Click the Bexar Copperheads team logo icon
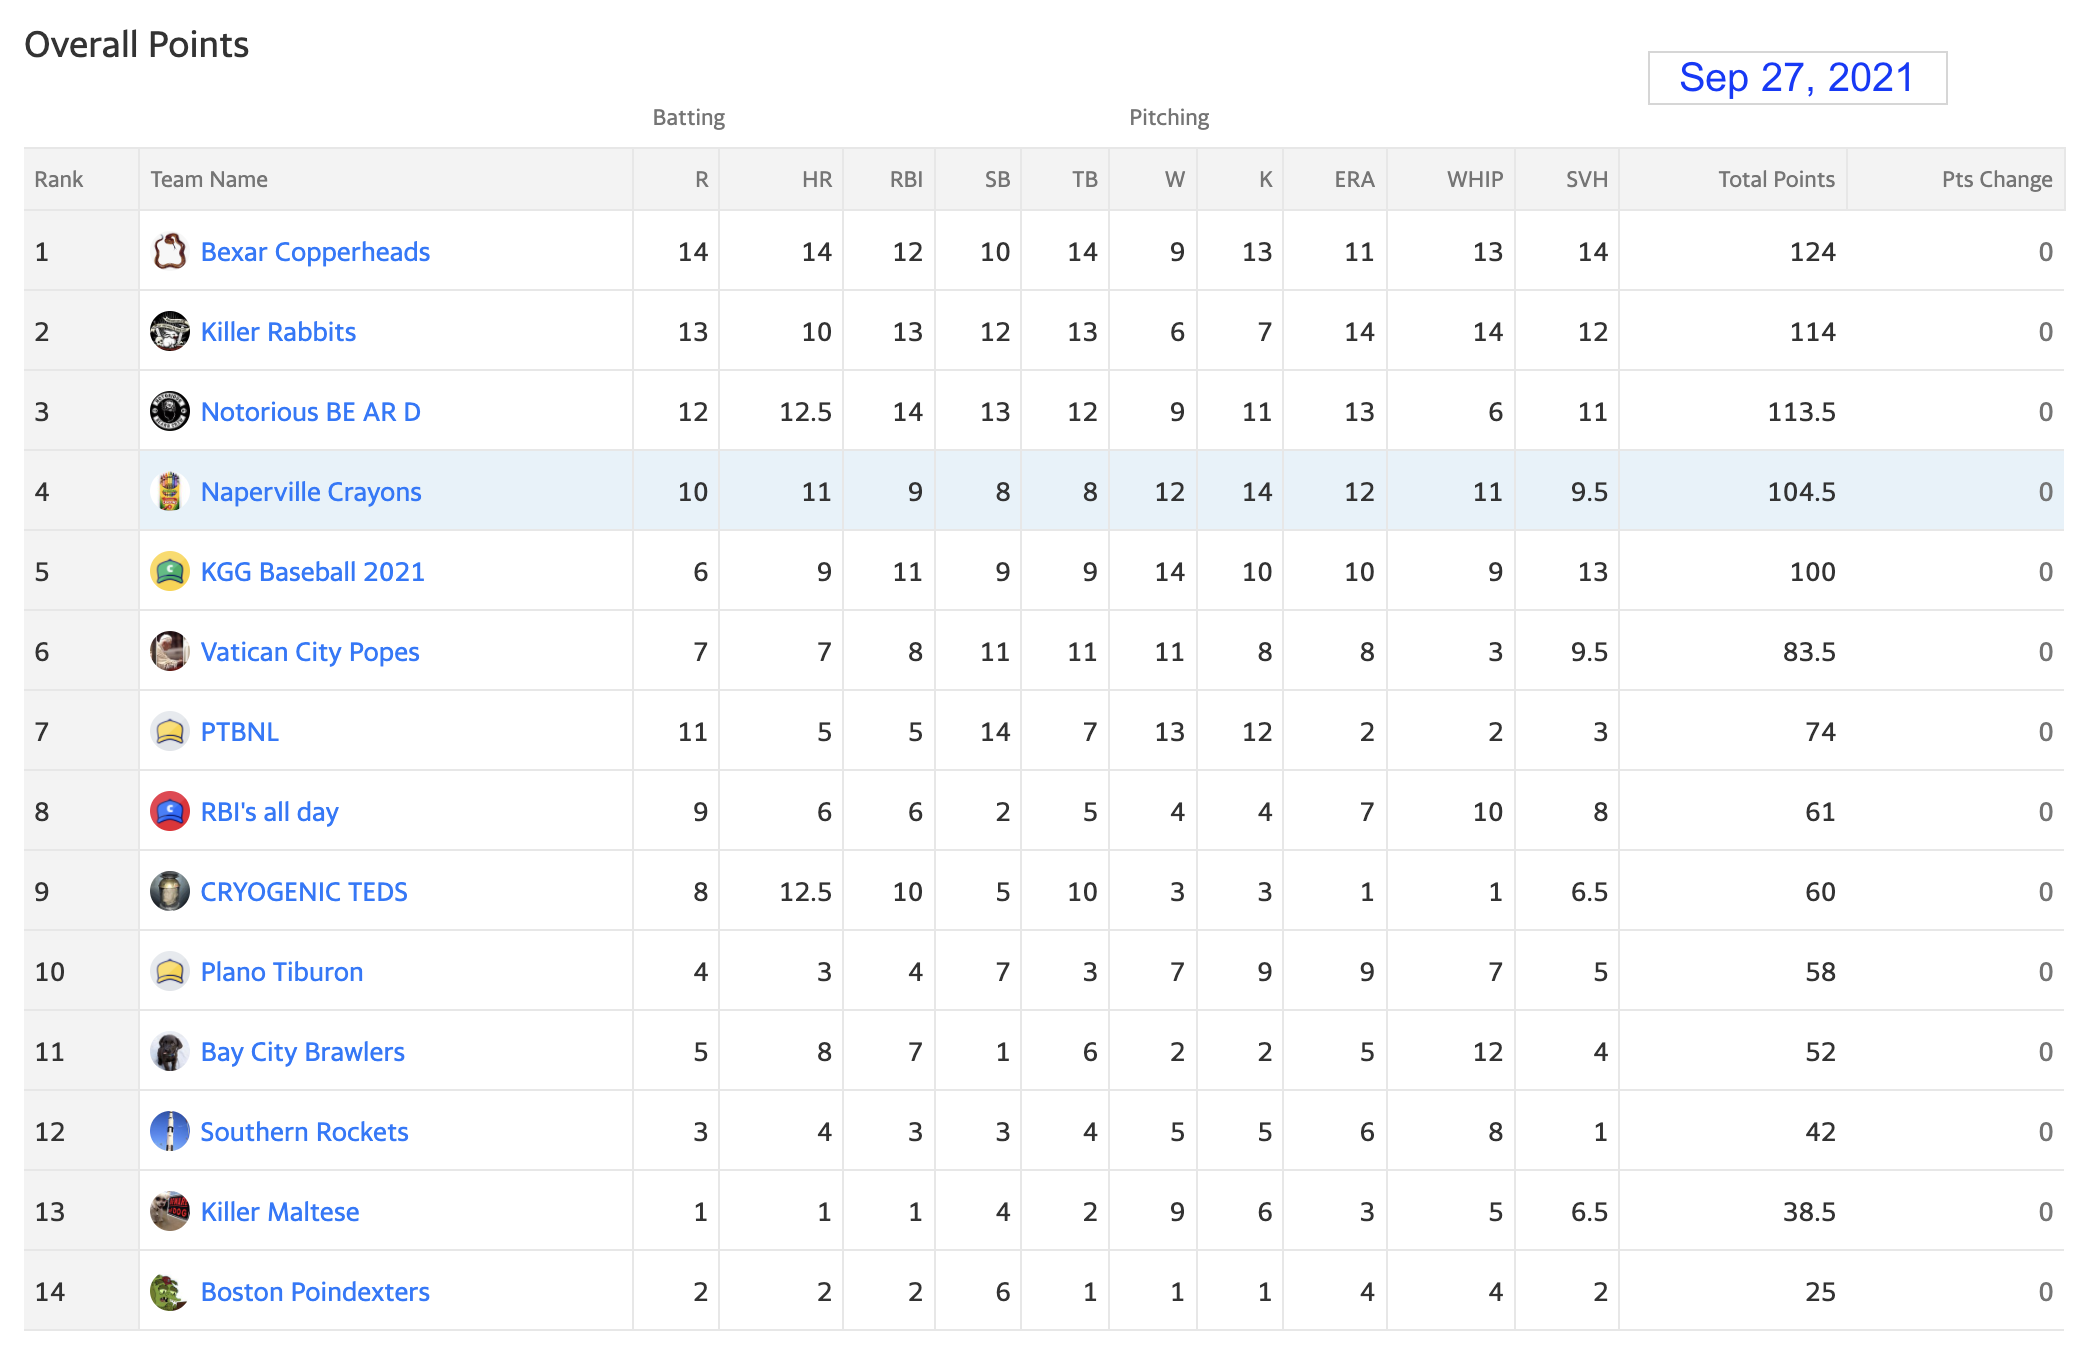 [170, 251]
